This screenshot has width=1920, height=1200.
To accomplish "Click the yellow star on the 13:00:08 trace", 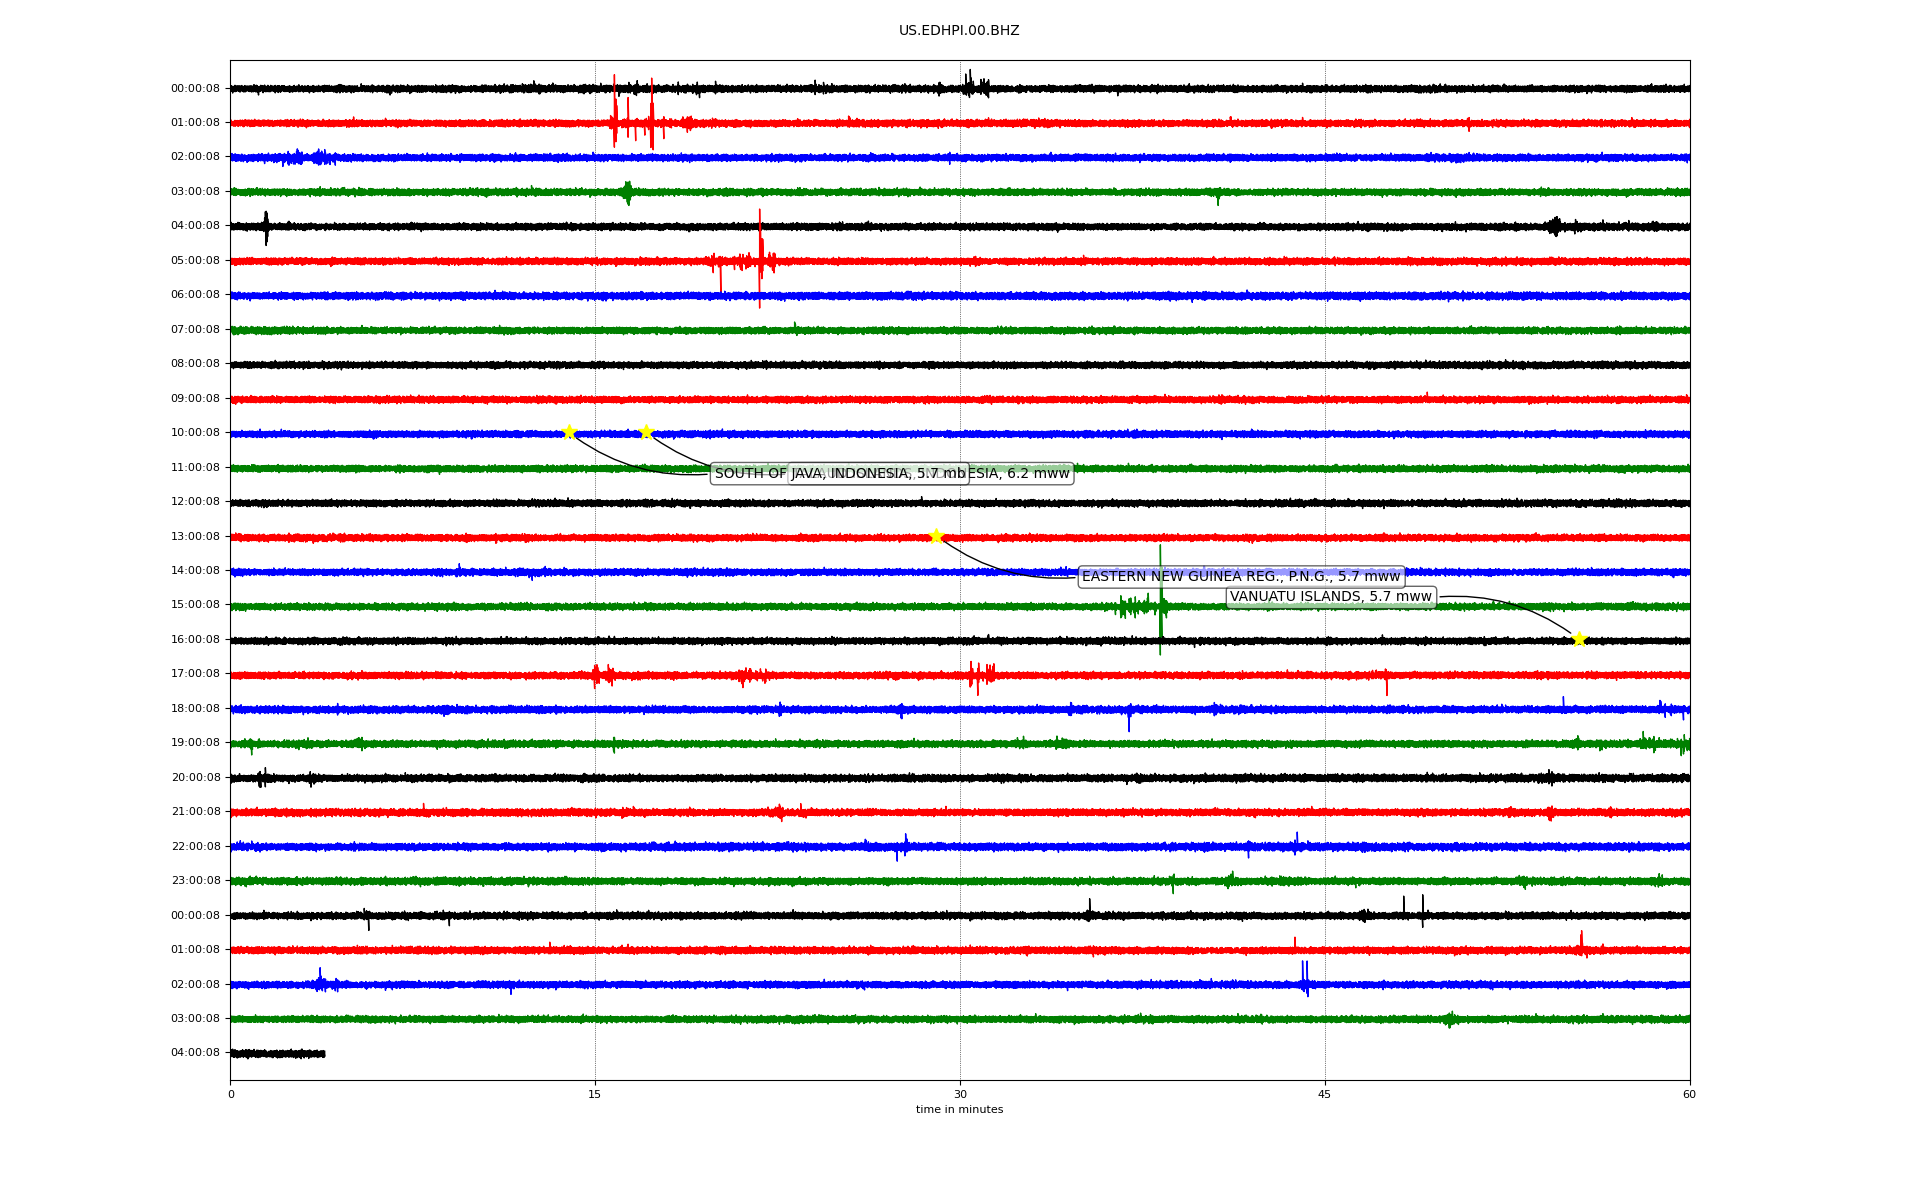I will click(936, 536).
